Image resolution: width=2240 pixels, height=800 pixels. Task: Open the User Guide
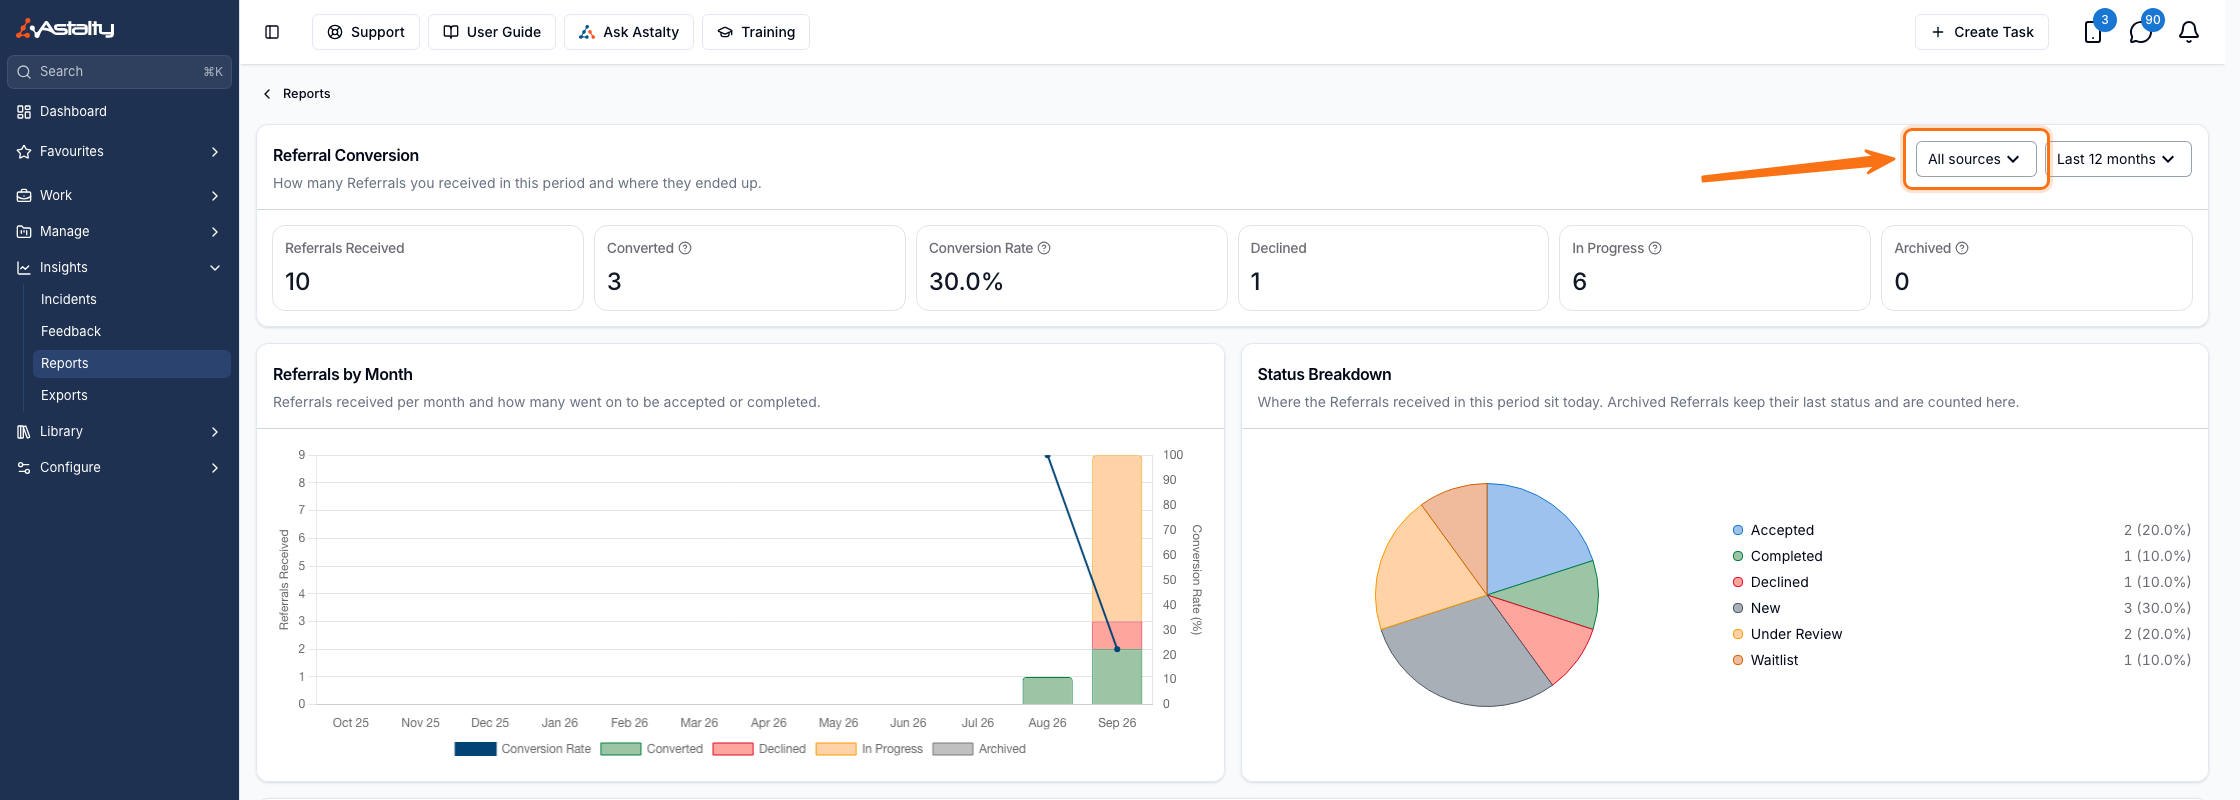click(492, 32)
